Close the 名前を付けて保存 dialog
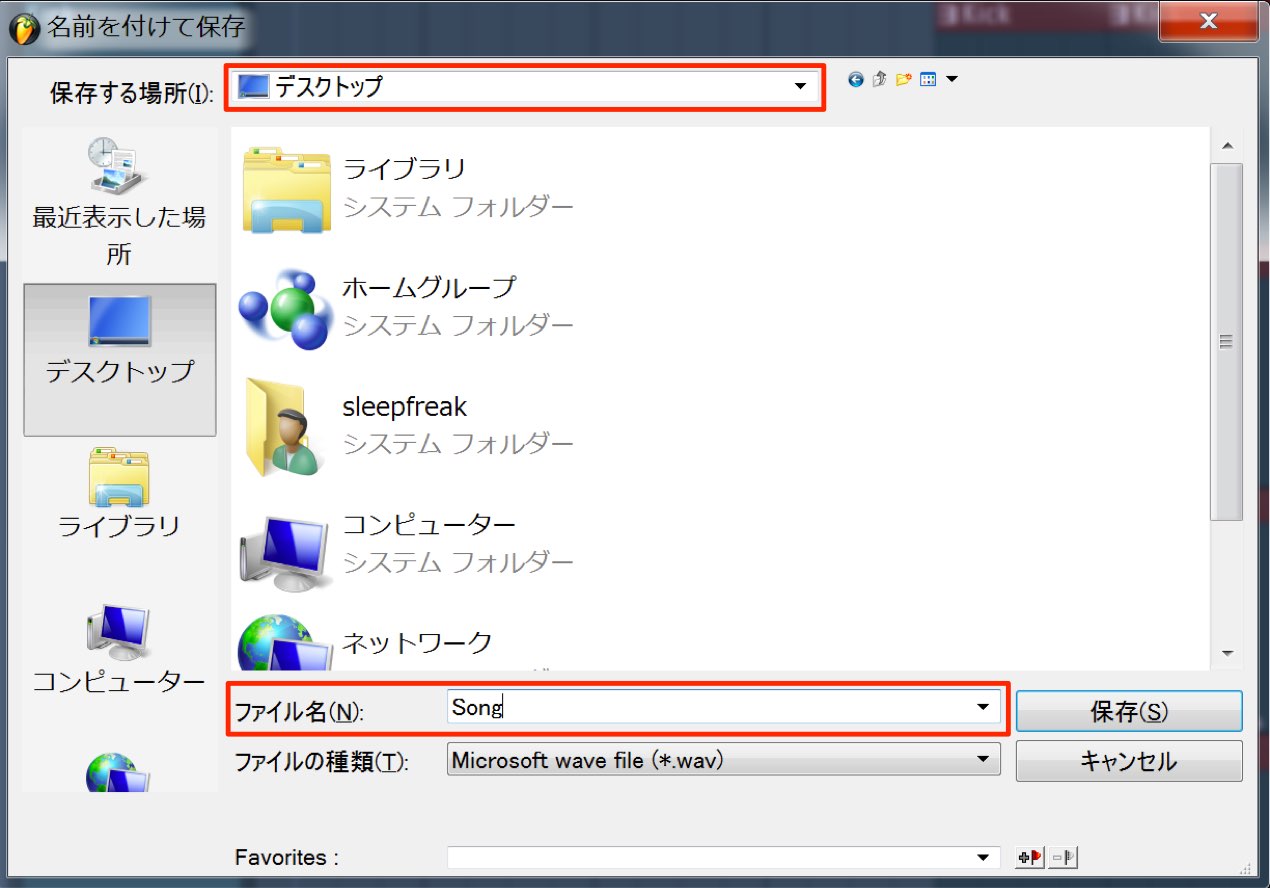Viewport: 1270px width, 888px height. [x=1208, y=21]
